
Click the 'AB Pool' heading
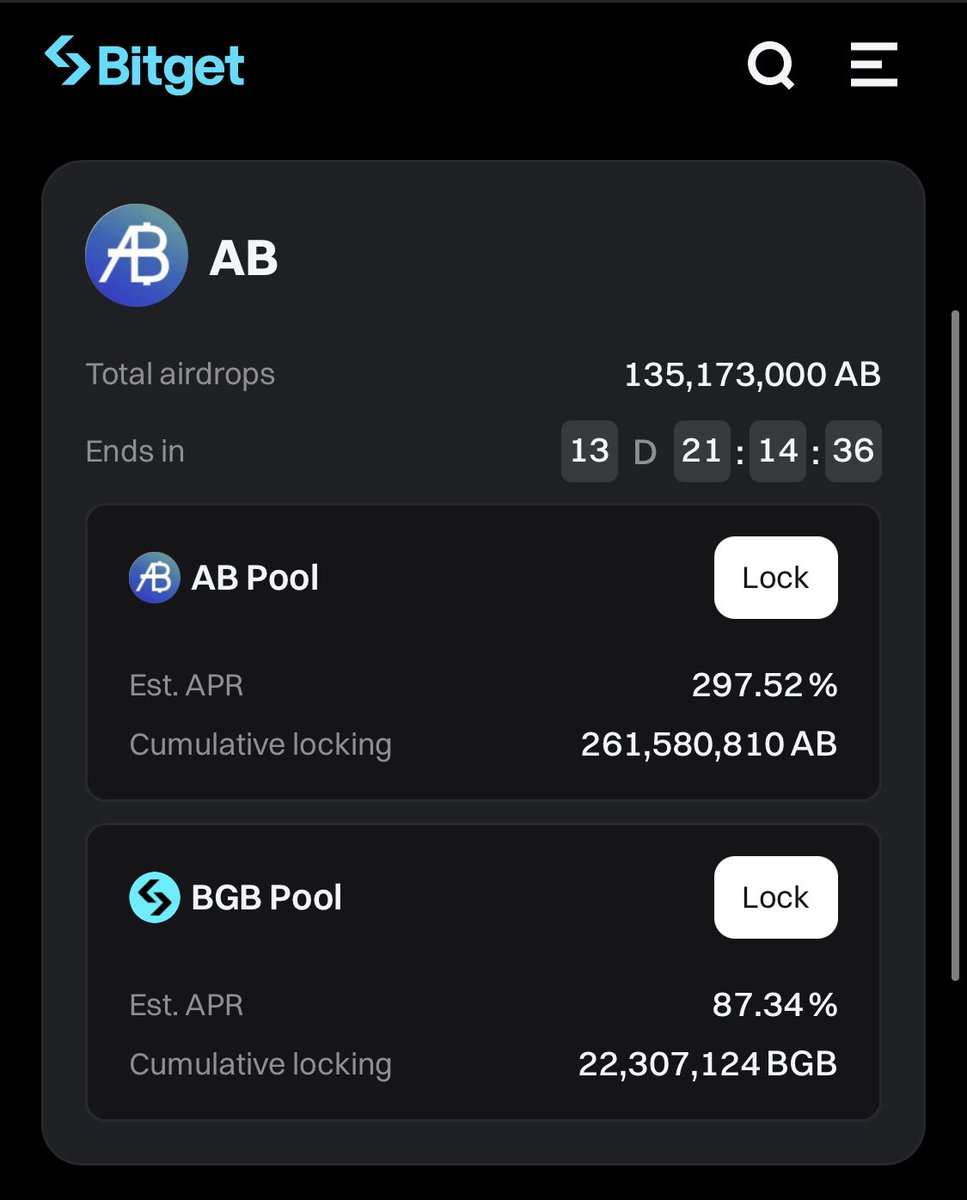pyautogui.click(x=255, y=578)
